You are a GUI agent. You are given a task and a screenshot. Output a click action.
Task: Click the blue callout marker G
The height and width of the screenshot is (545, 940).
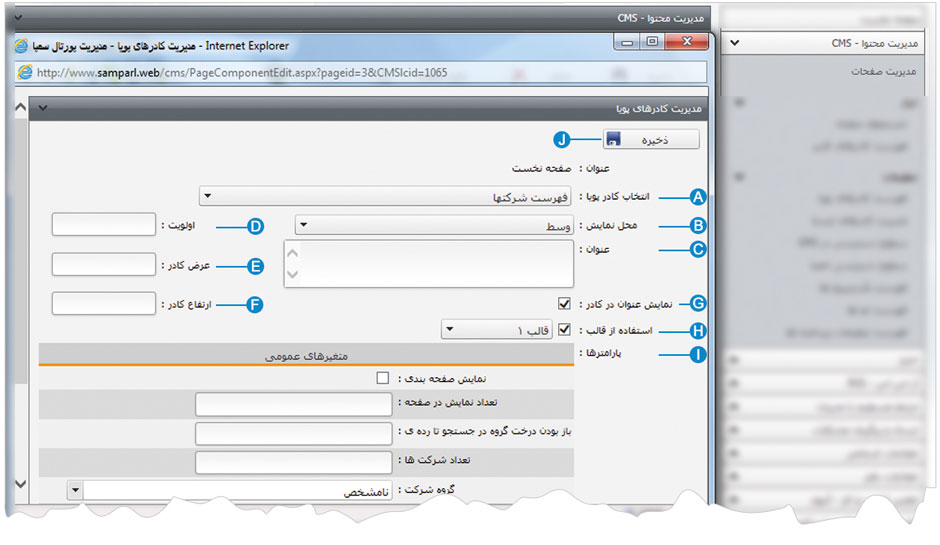pyautogui.click(x=699, y=303)
